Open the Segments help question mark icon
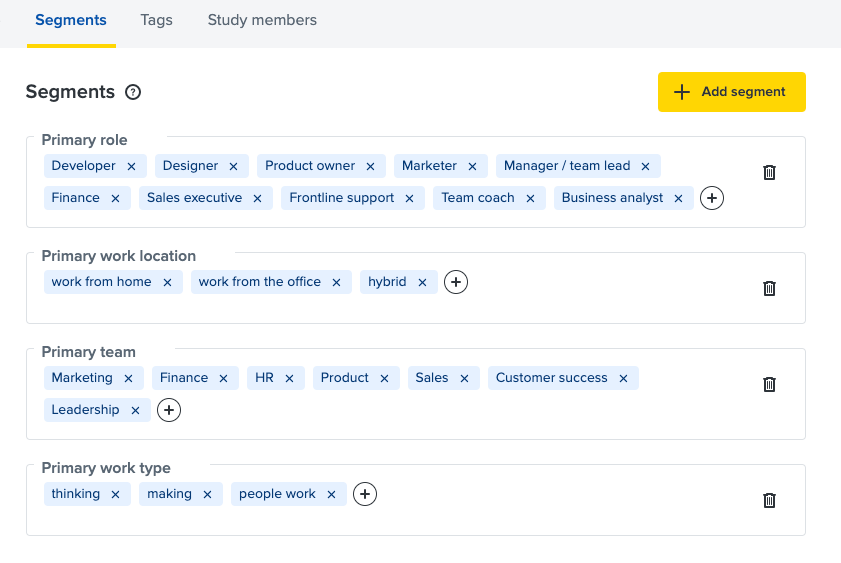Image resolution: width=841 pixels, height=563 pixels. pos(133,92)
